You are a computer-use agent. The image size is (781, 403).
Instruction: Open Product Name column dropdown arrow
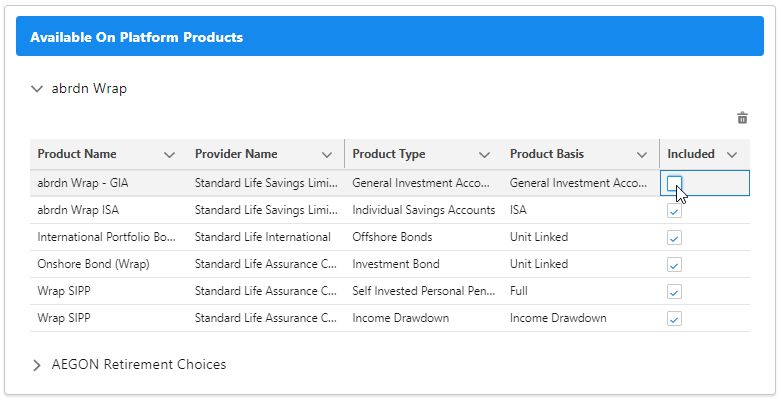click(169, 155)
